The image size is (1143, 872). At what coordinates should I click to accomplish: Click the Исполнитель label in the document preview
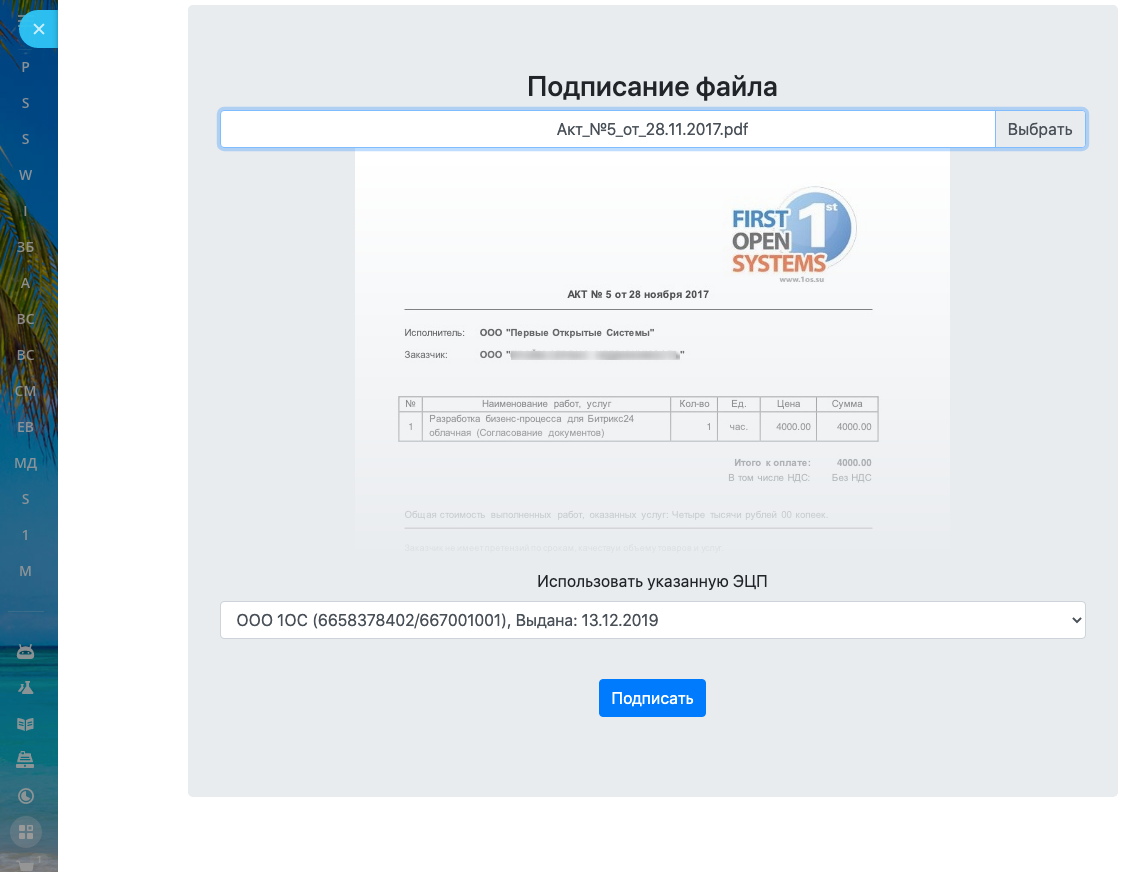(x=434, y=332)
